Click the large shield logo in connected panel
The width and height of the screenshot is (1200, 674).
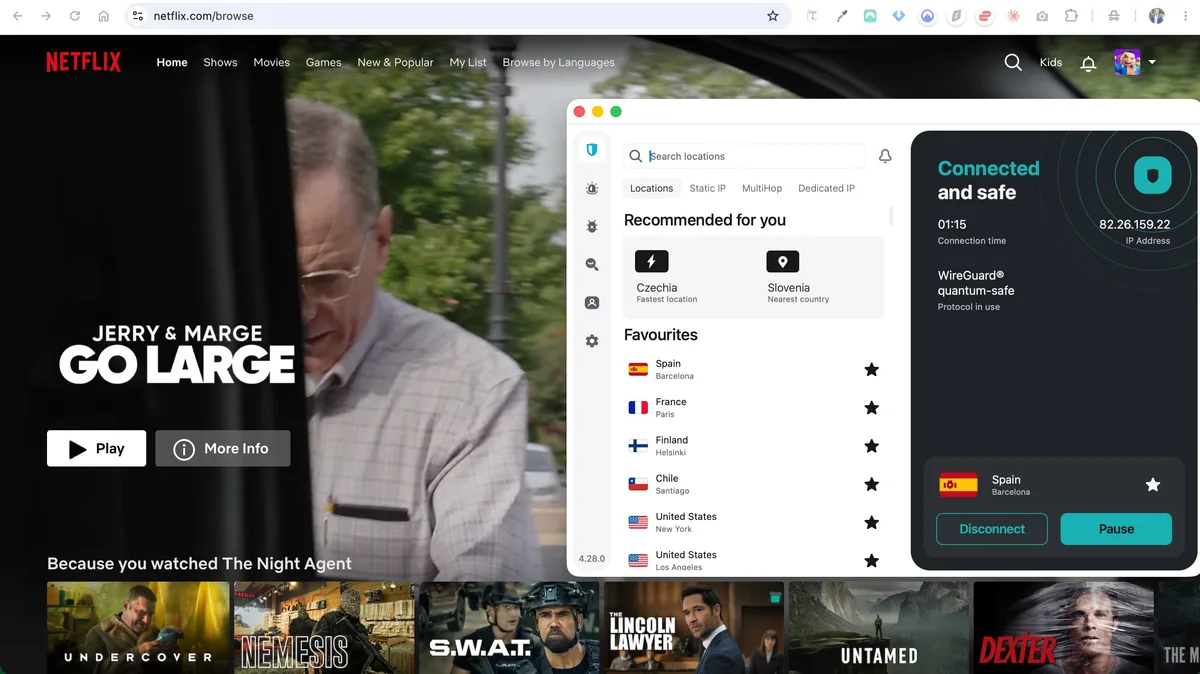pyautogui.click(x=1153, y=176)
